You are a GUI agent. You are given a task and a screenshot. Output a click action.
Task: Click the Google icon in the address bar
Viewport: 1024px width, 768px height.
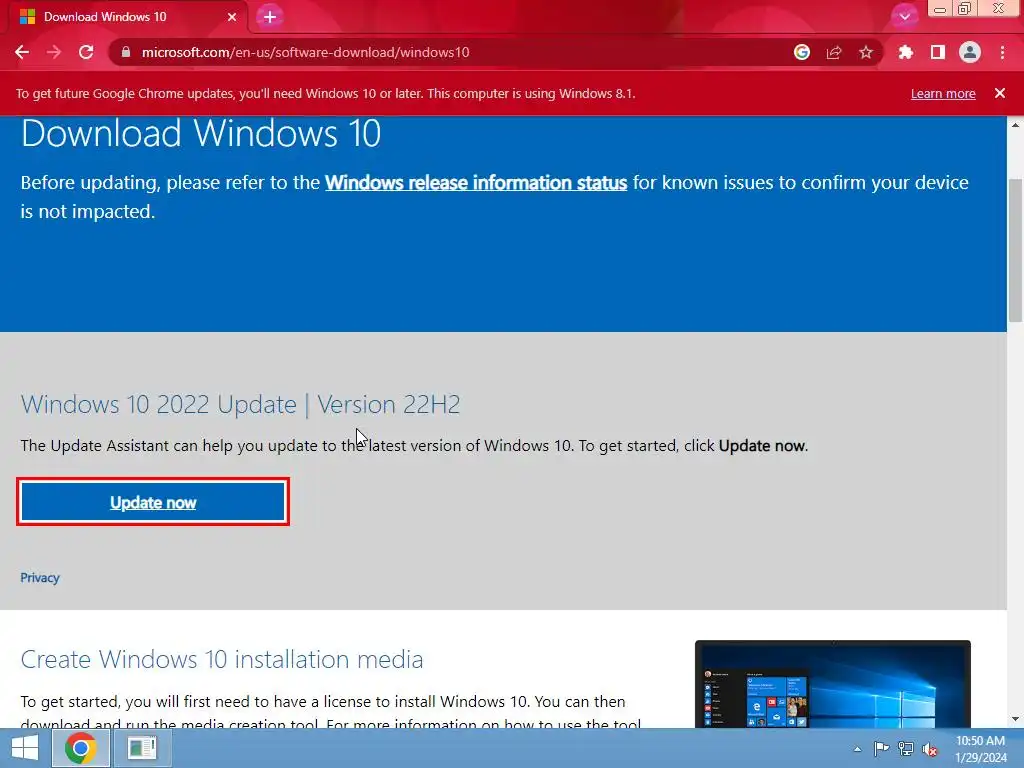point(802,52)
